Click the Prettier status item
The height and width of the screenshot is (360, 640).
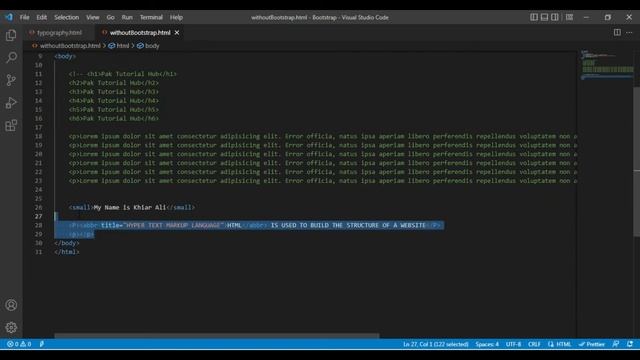tap(591, 344)
